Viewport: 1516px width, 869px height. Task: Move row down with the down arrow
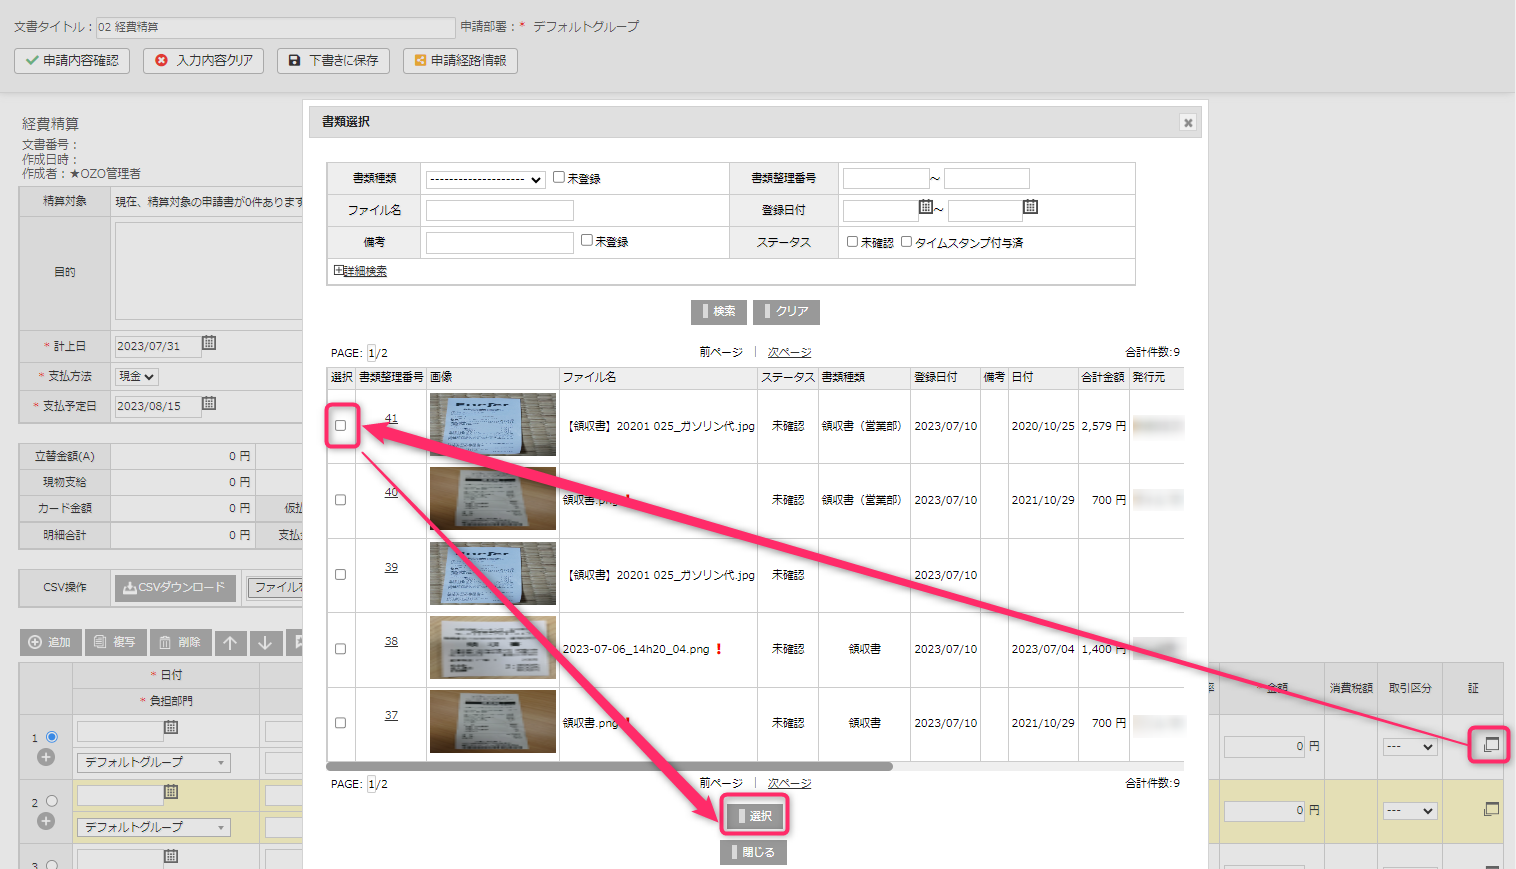coord(265,643)
